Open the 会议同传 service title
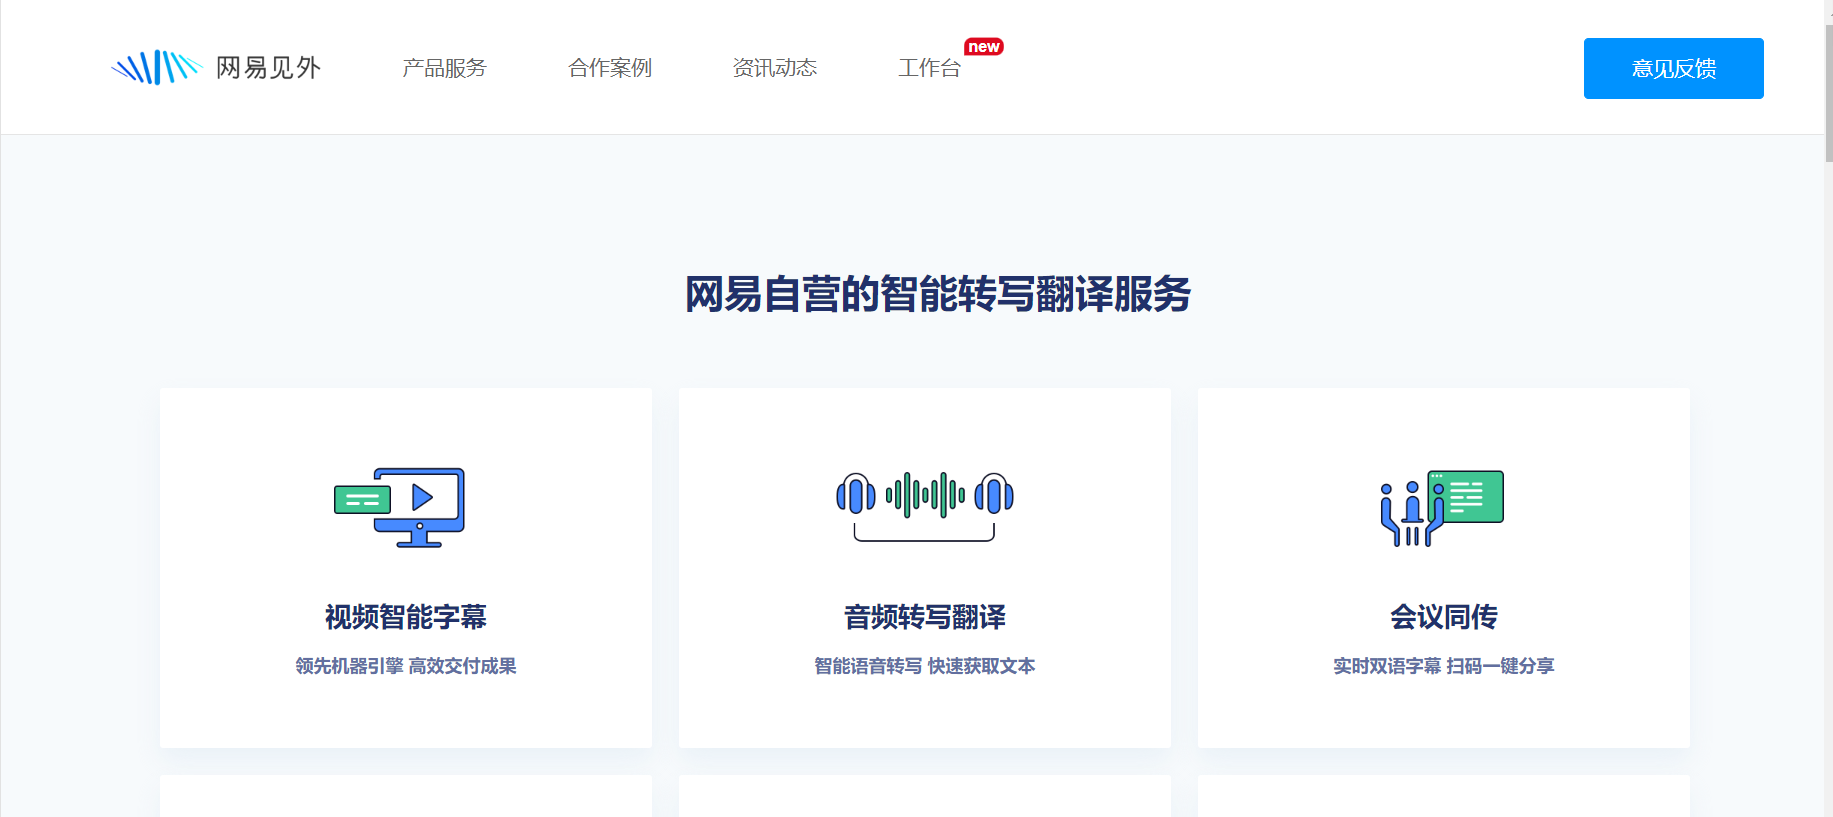1833x817 pixels. [1444, 617]
